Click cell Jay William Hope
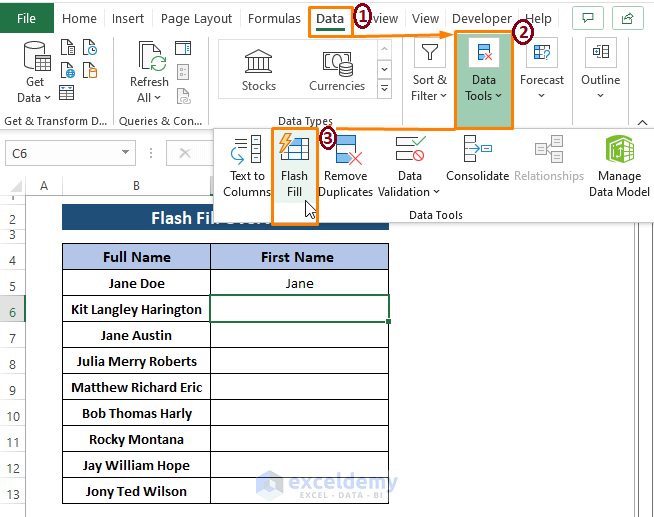 point(136,465)
